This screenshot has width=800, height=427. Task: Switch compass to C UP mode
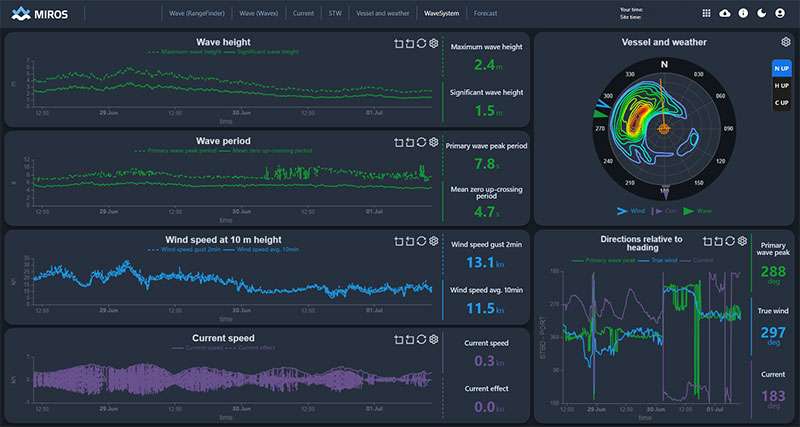[781, 103]
